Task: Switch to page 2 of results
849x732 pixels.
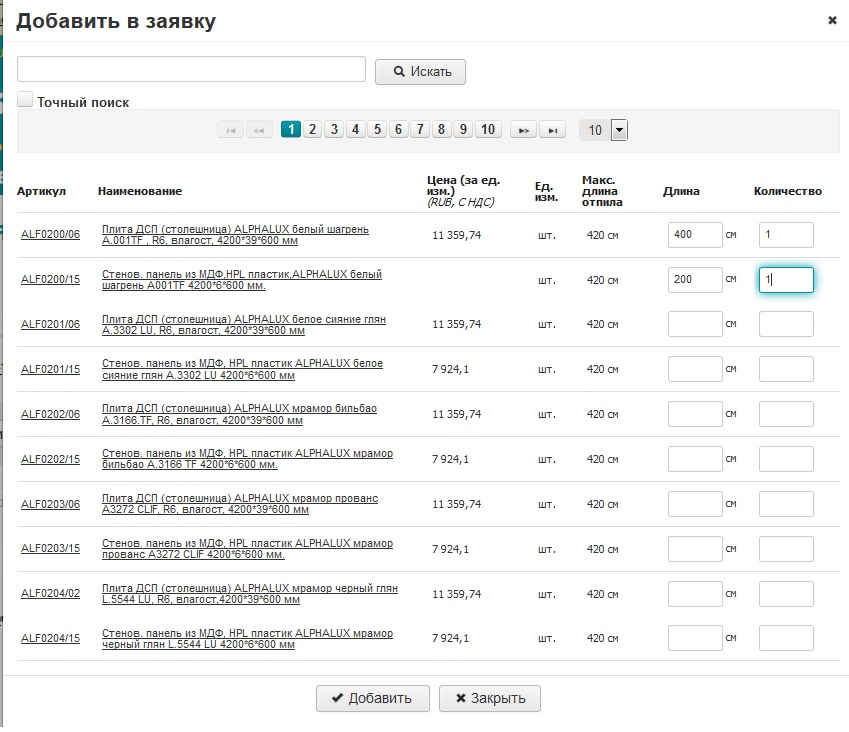Action: coord(312,129)
